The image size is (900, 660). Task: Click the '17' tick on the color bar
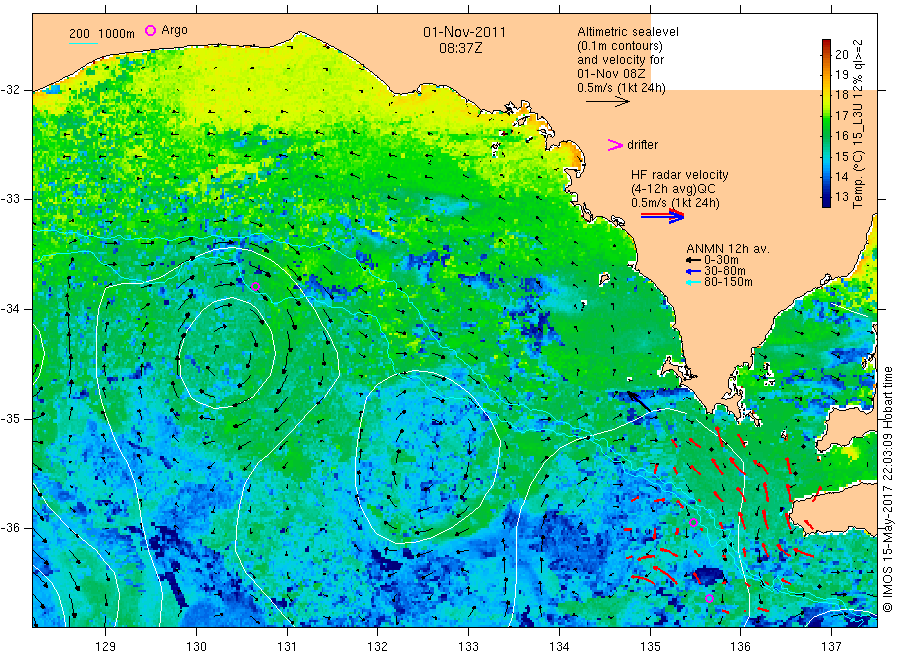click(x=841, y=115)
